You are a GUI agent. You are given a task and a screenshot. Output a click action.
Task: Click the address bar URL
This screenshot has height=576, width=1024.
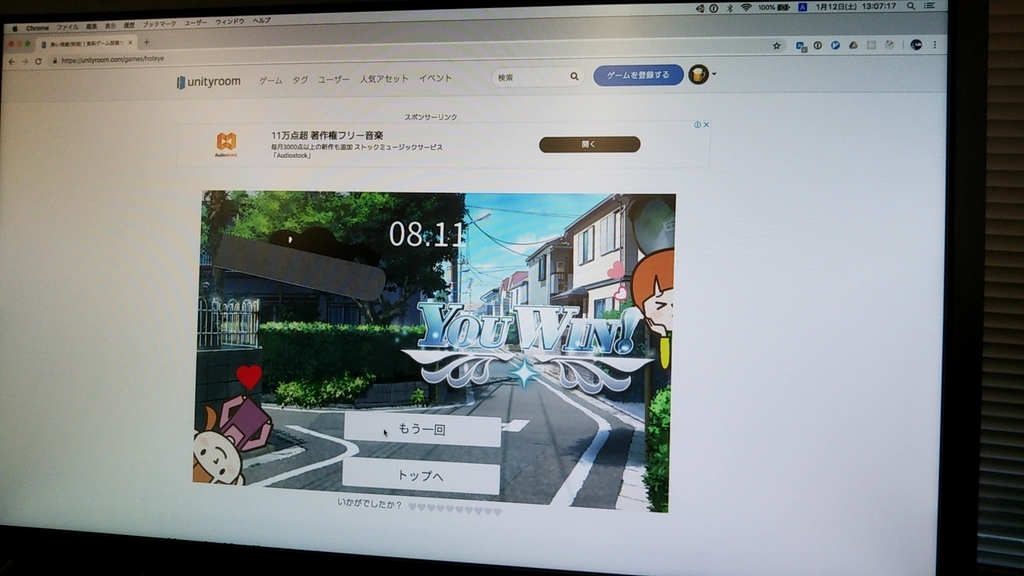pyautogui.click(x=112, y=59)
